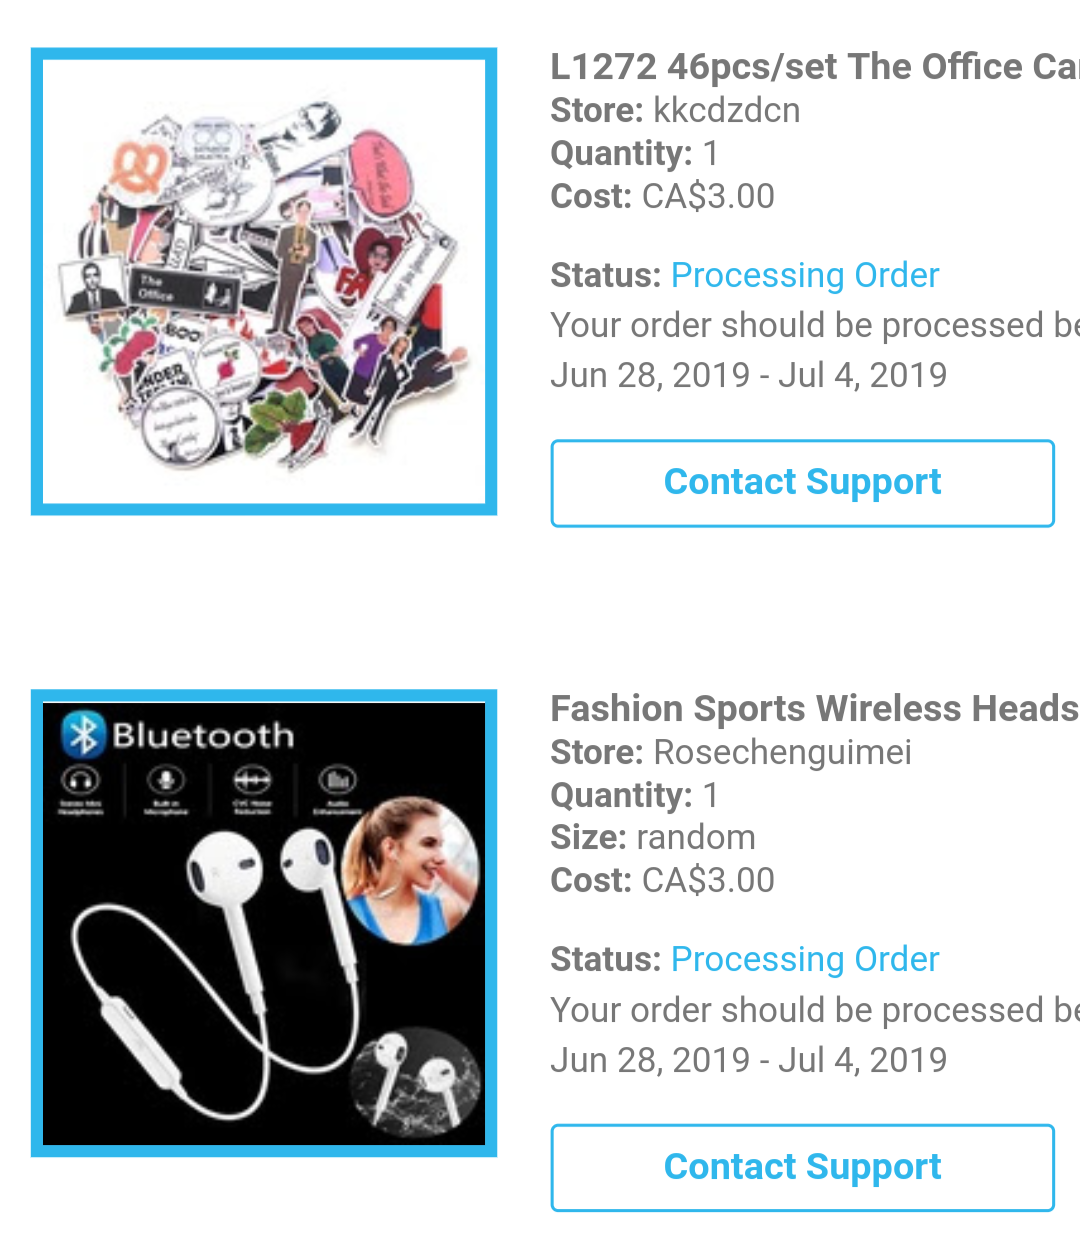Open Processing Order status for Rosechenguimei item
The height and width of the screenshot is (1242, 1080).
point(805,959)
